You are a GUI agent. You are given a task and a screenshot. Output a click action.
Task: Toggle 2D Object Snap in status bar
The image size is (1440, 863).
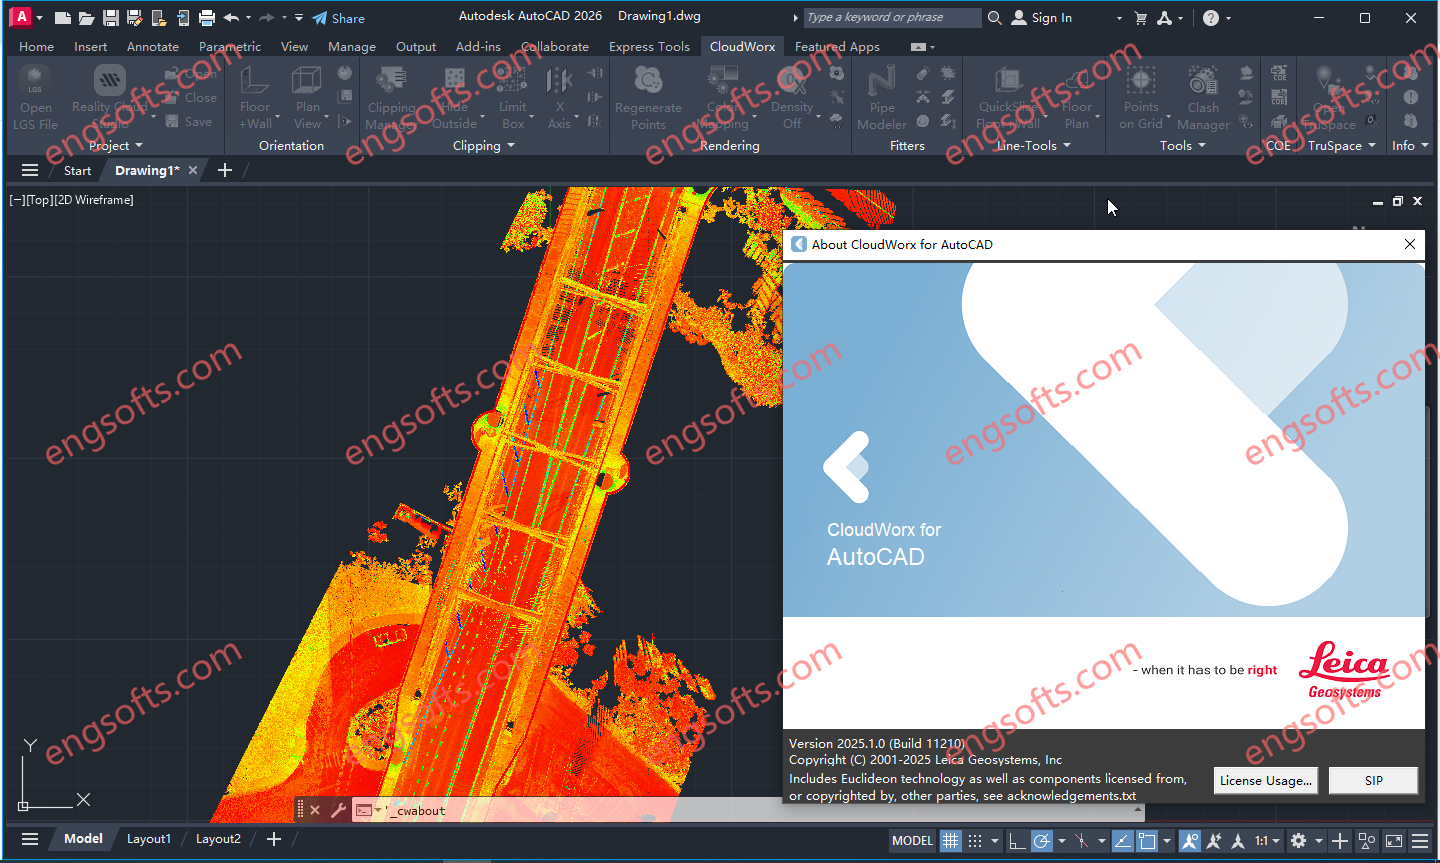tap(1147, 841)
